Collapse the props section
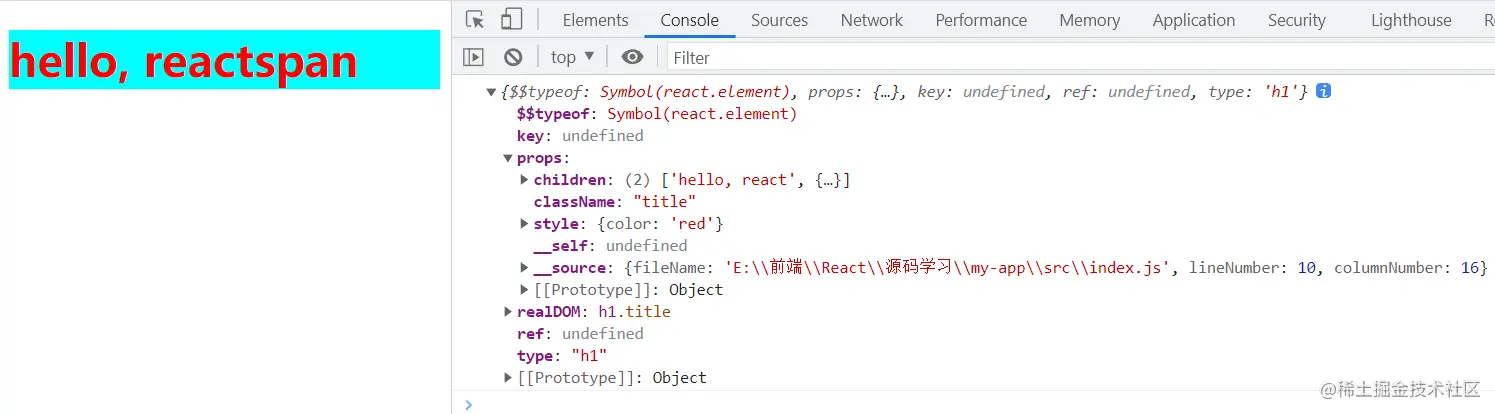Screen dimensions: 1495x414 (508, 158)
